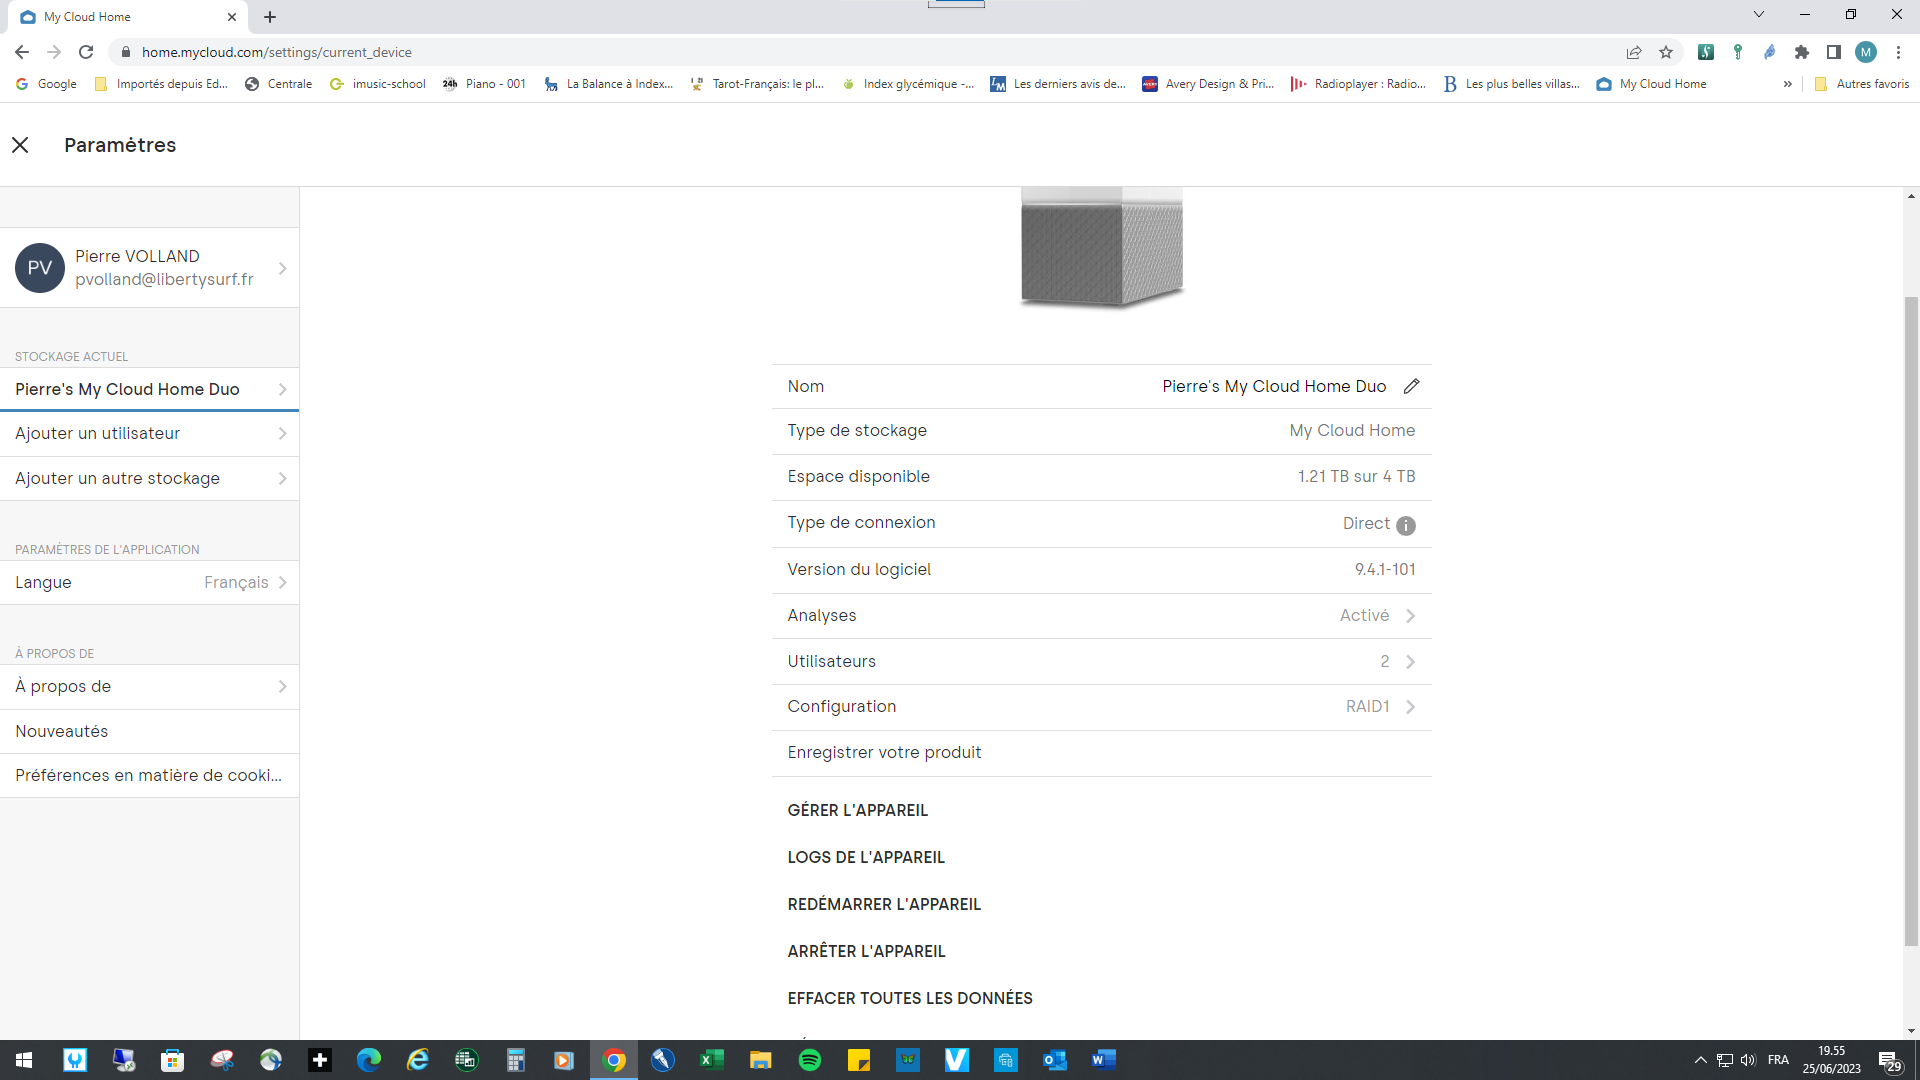Viewport: 1920px width, 1080px height.
Task: Open the Configuration RAID1 setting
Action: [1410, 707]
